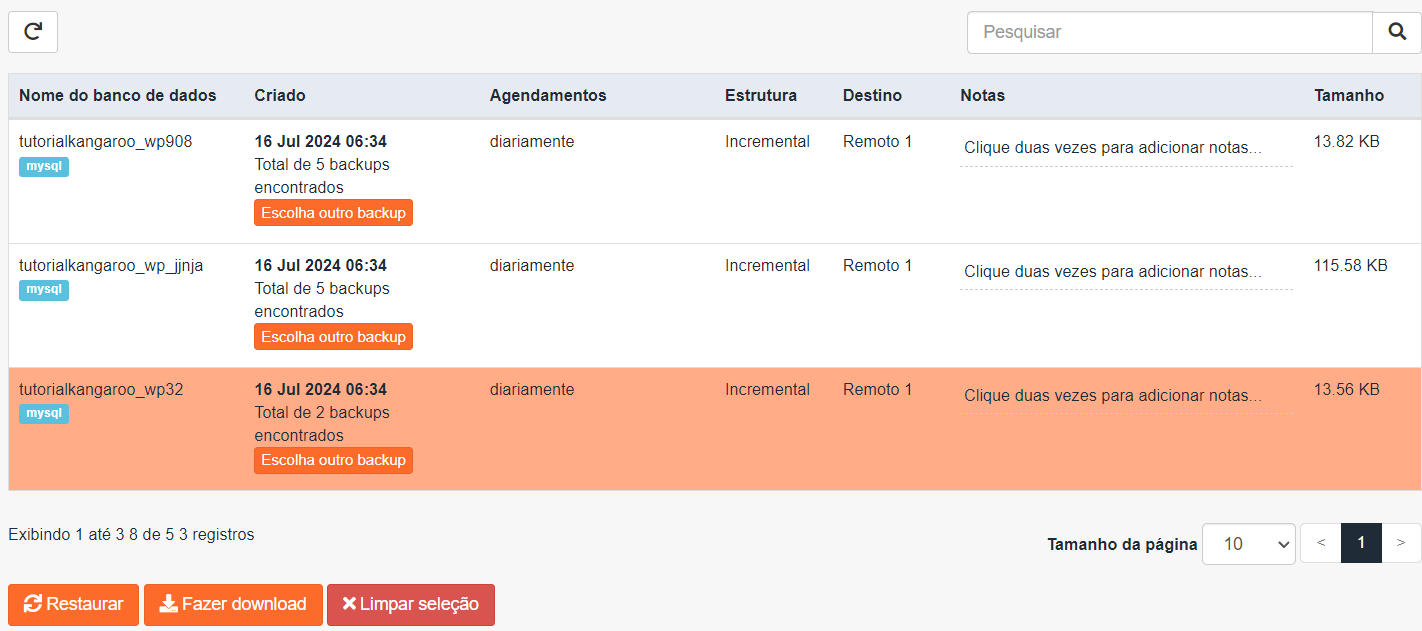The height and width of the screenshot is (631, 1422).
Task: Sort by Criado column header
Action: pos(280,96)
